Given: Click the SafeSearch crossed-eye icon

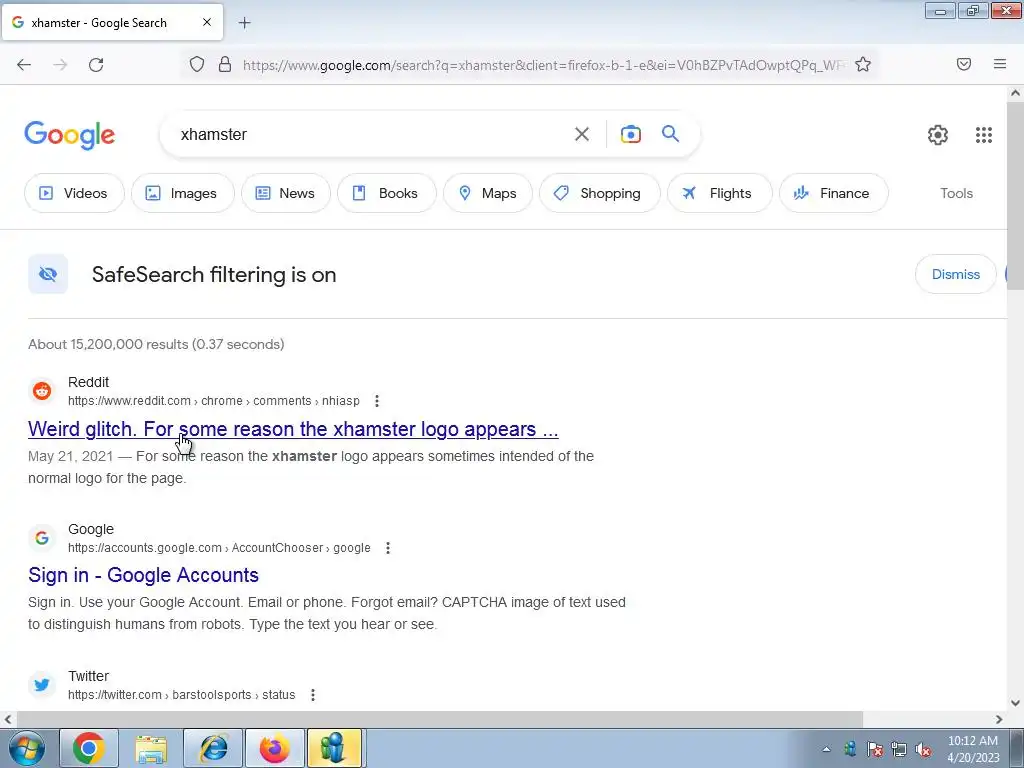Looking at the screenshot, I should (48, 274).
